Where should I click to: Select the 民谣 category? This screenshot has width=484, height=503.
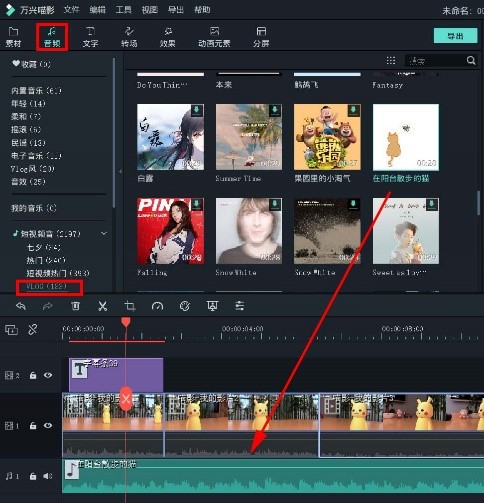click(x=28, y=143)
